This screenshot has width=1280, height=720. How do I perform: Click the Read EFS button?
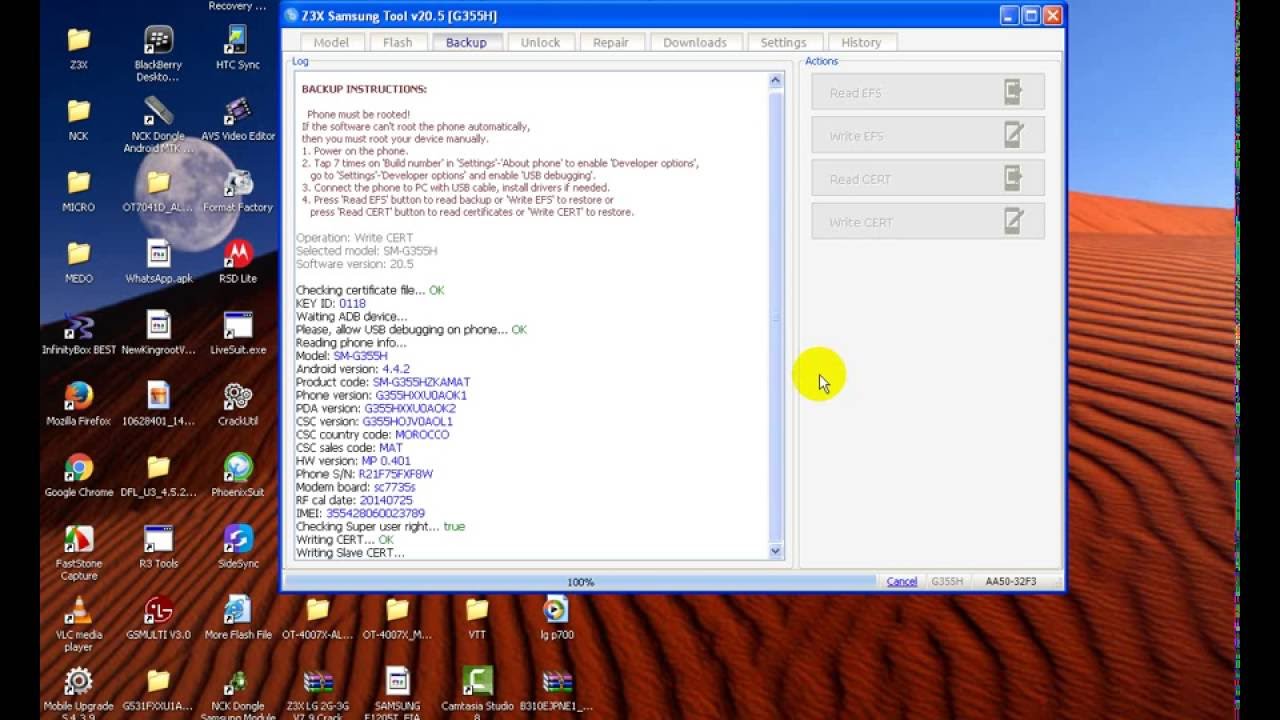pyautogui.click(x=928, y=93)
